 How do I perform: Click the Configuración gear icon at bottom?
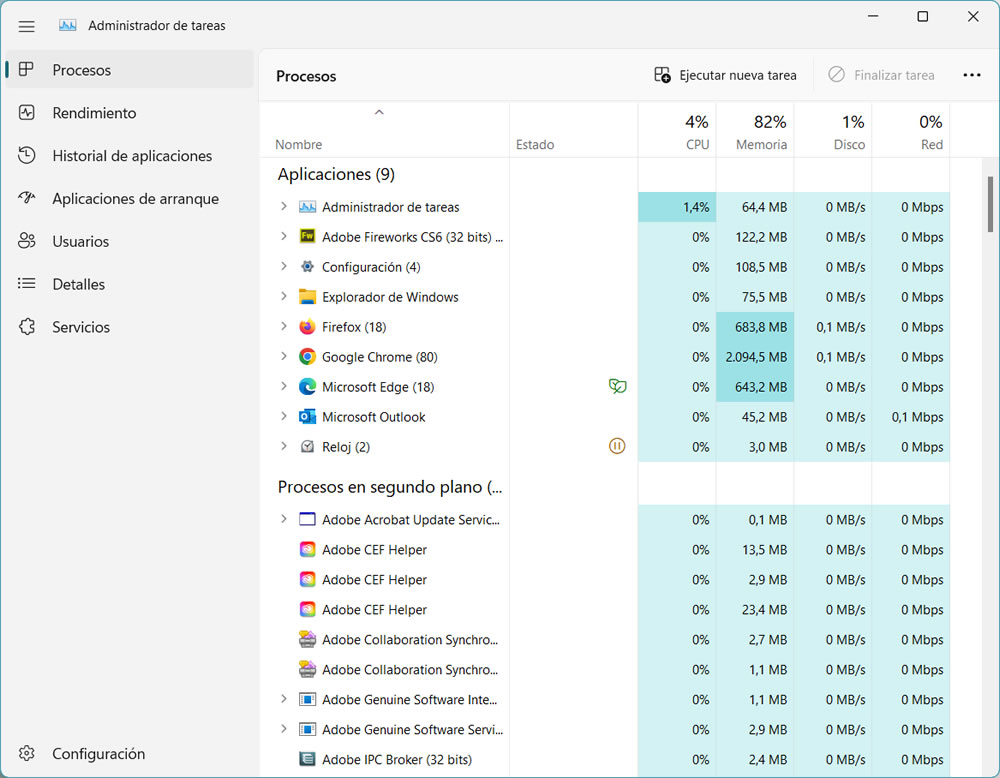click(x=26, y=754)
